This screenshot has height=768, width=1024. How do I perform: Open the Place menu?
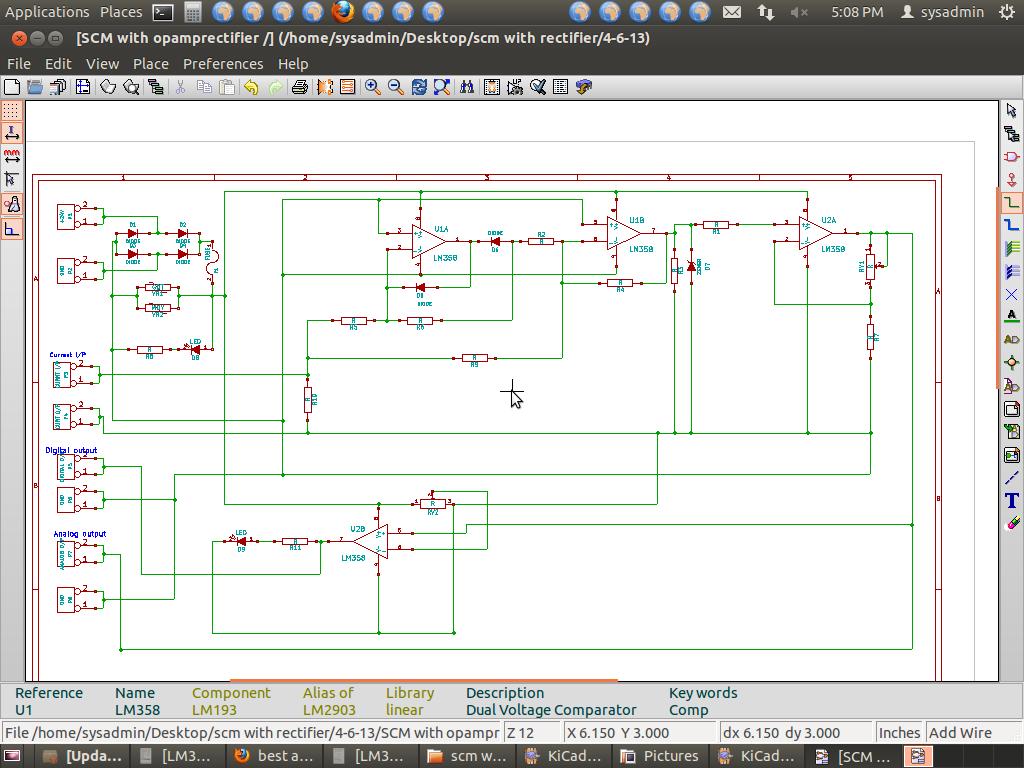(x=151, y=63)
